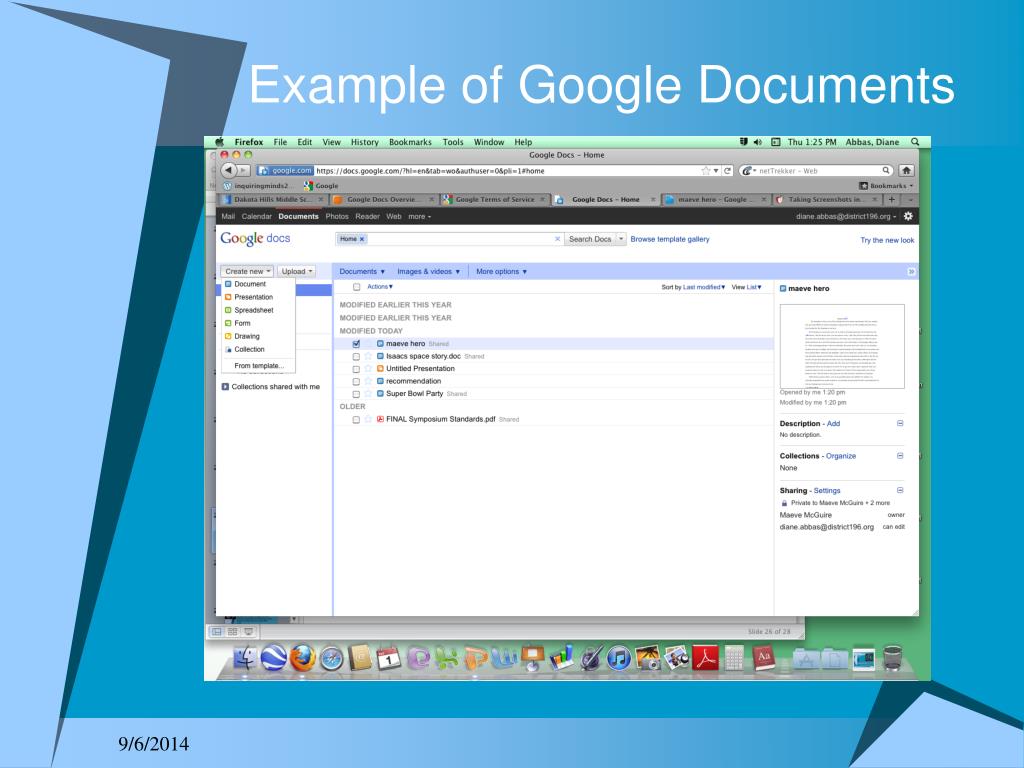Viewport: 1024px width, 768px height.
Task: Launch Google Earth from the Dock
Action: 274,658
